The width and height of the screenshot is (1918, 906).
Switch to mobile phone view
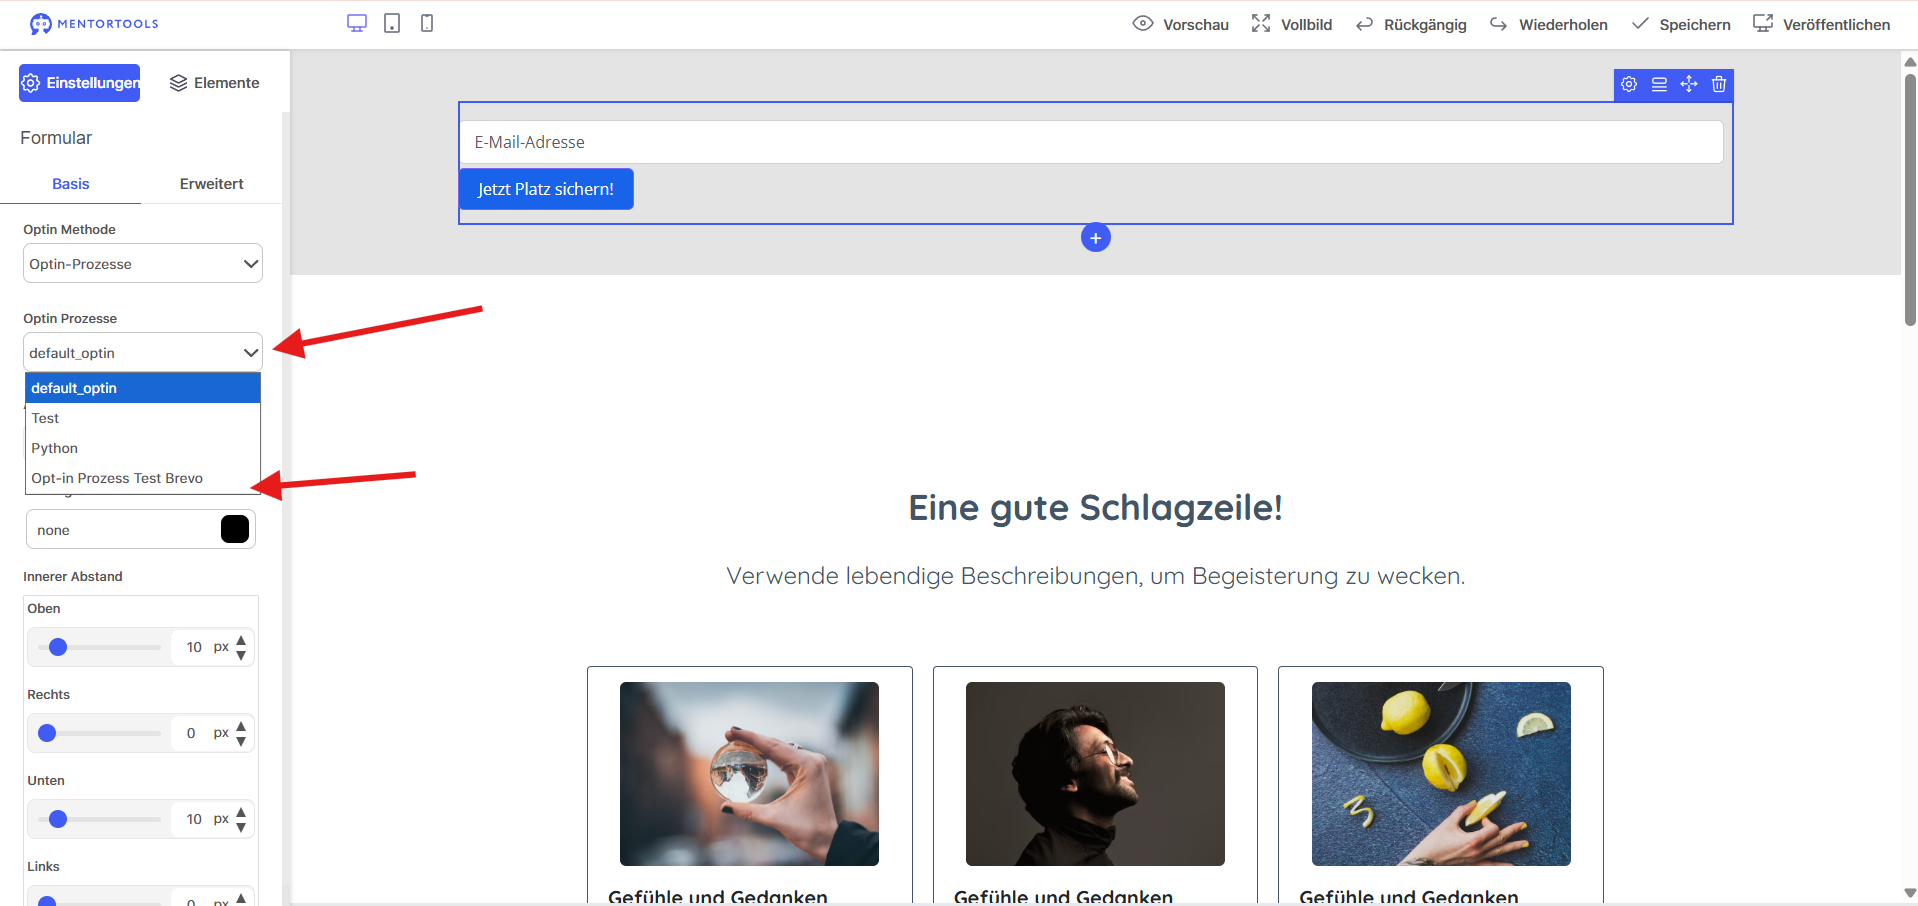pyautogui.click(x=427, y=23)
